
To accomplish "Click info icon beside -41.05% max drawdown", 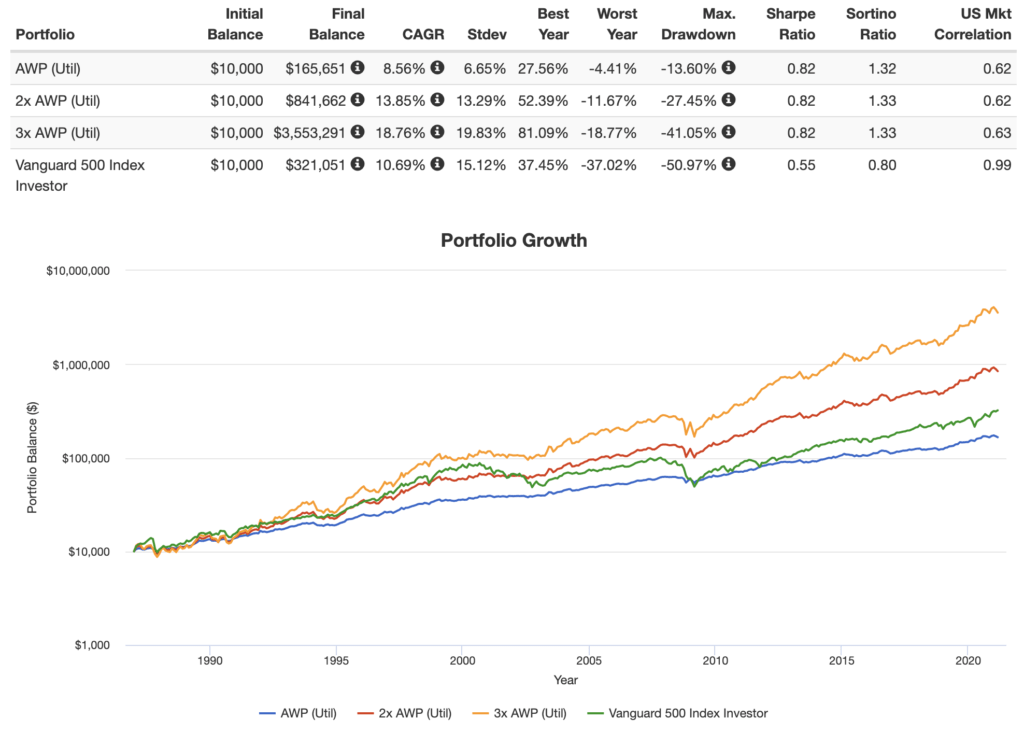I will (729, 132).
